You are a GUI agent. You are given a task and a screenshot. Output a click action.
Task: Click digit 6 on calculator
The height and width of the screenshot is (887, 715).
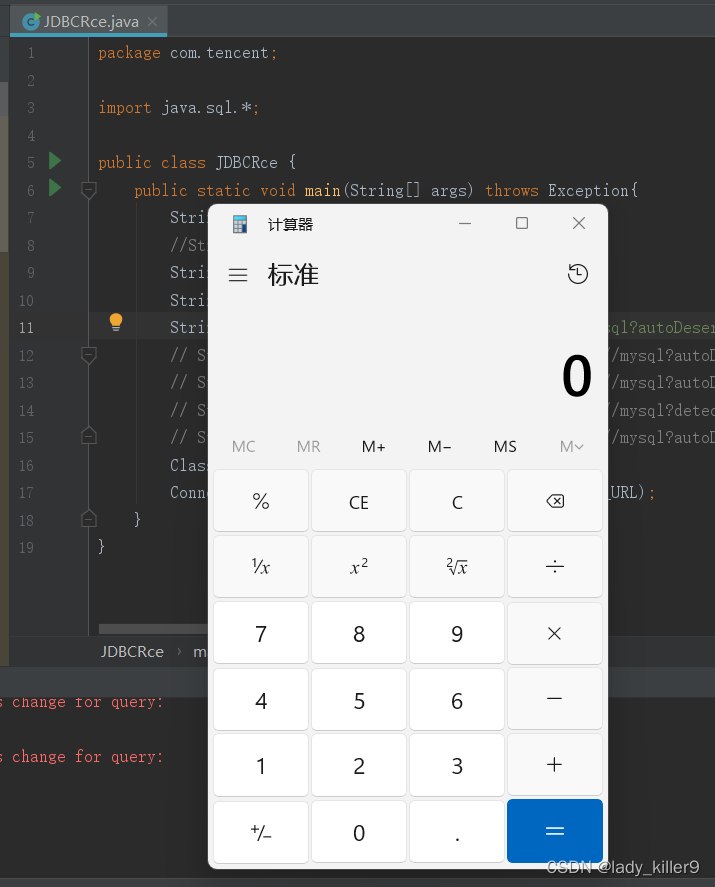pyautogui.click(x=457, y=700)
